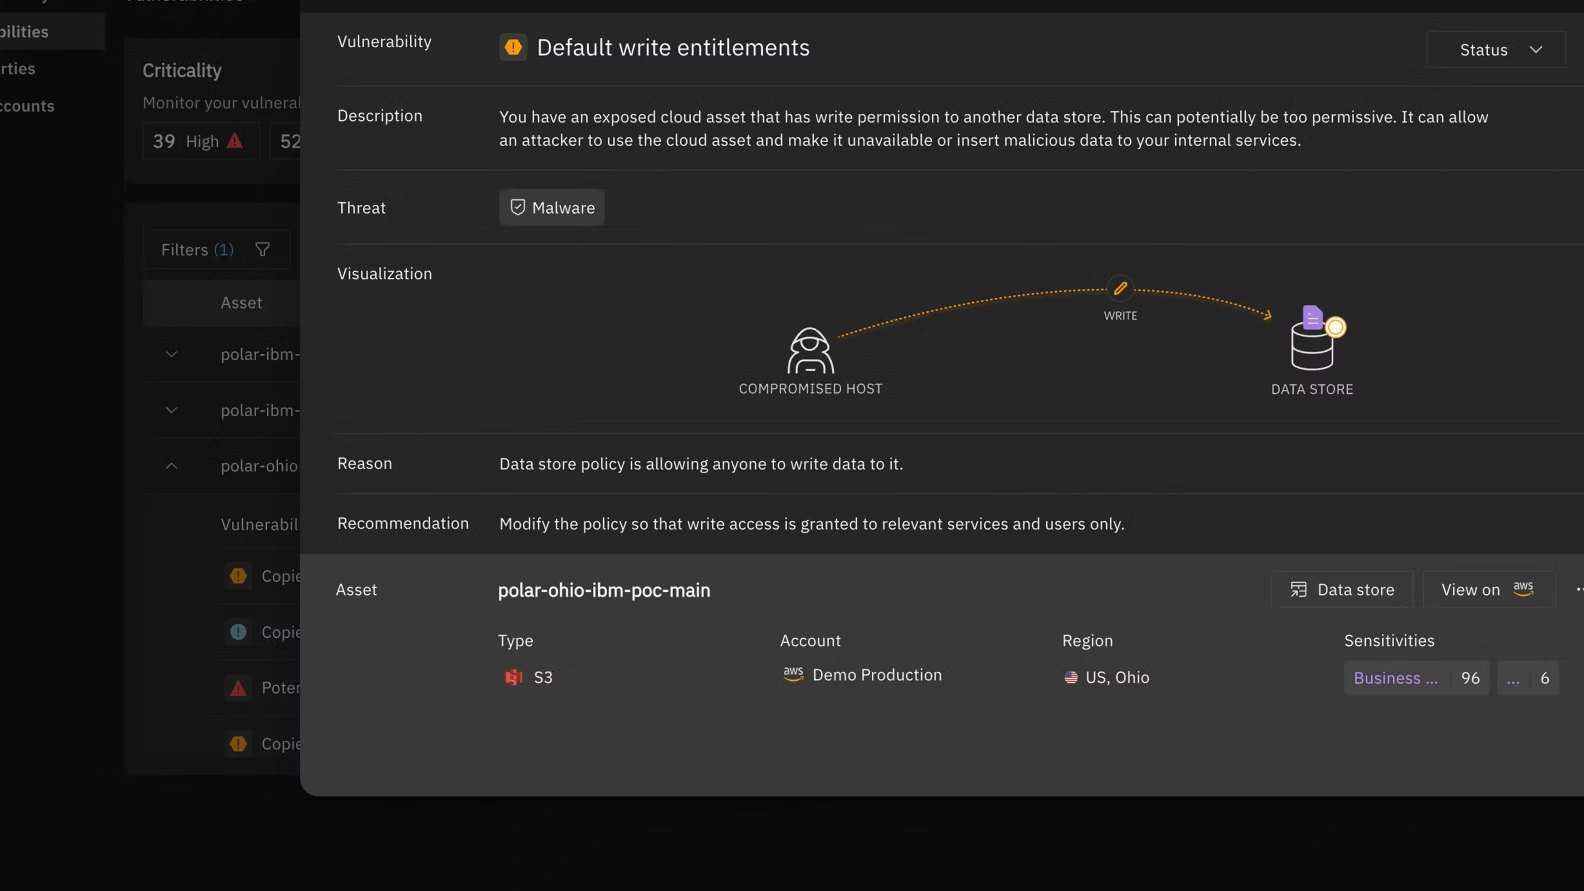Select the Malware threat tag
The height and width of the screenshot is (891, 1584).
click(552, 208)
